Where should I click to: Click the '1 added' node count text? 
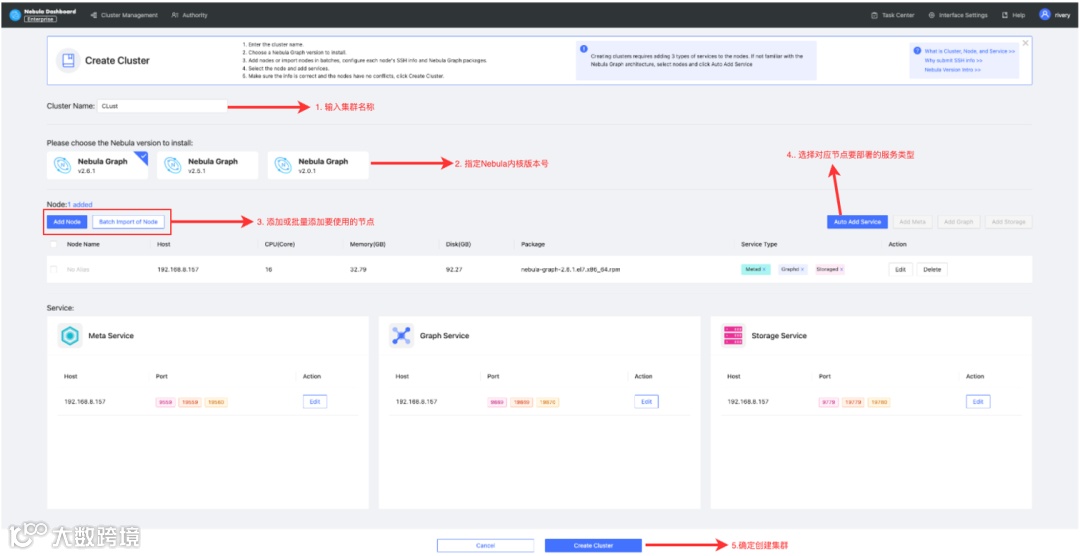[x=80, y=205]
